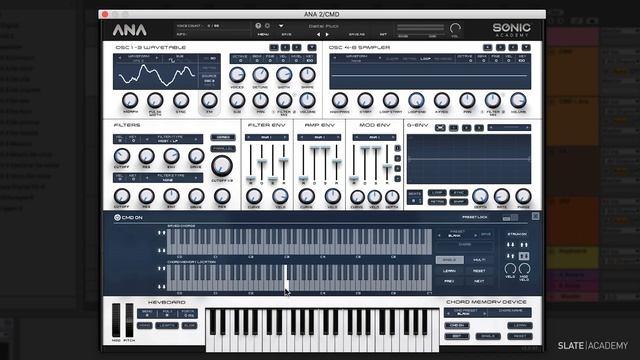Click Saved Chords octave down arrows
This screenshot has height=360, width=640.
click(x=162, y=251)
